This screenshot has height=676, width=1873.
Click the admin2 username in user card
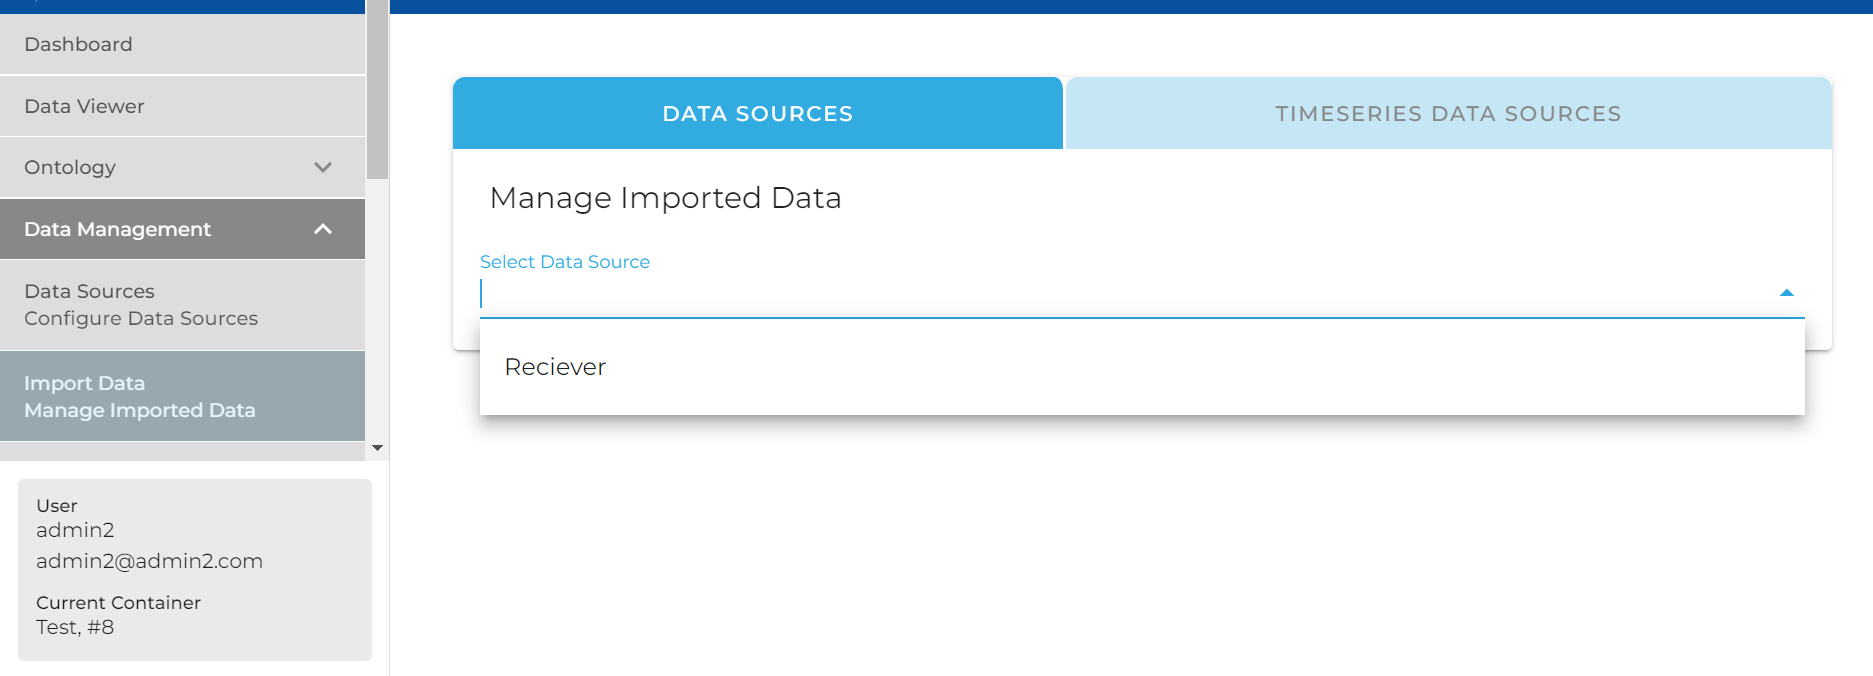click(x=75, y=530)
